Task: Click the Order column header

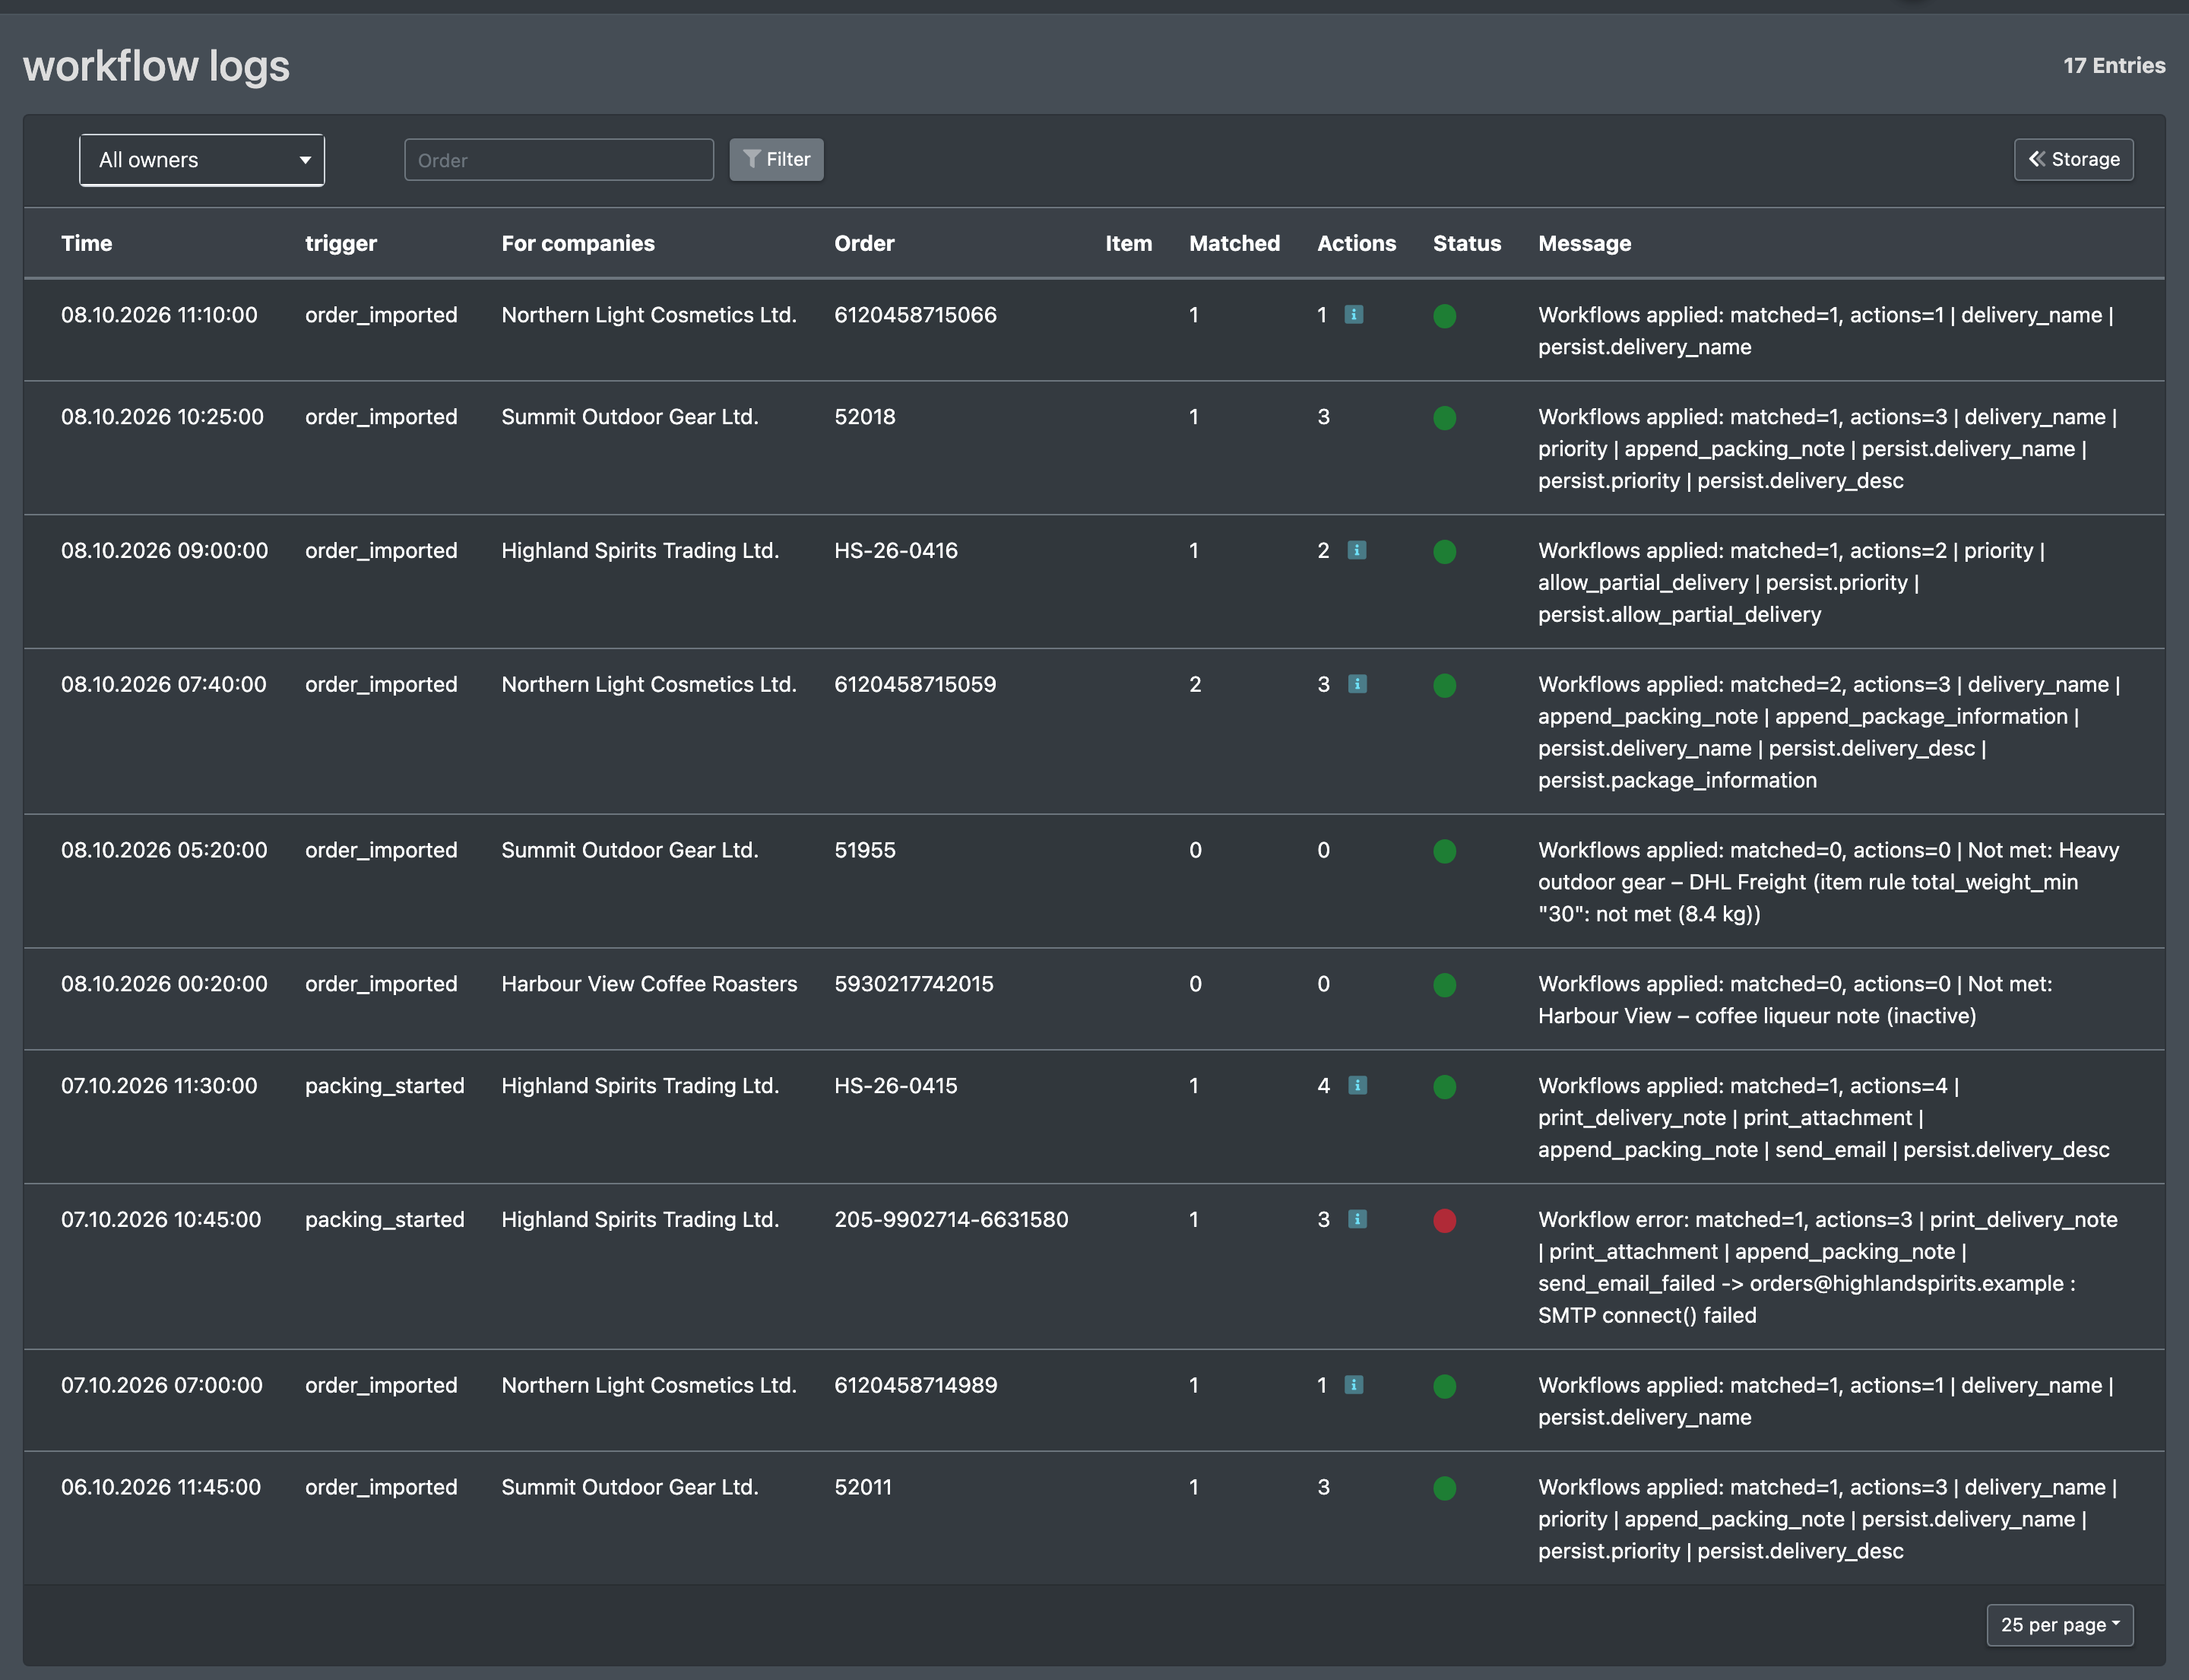Action: pos(864,243)
